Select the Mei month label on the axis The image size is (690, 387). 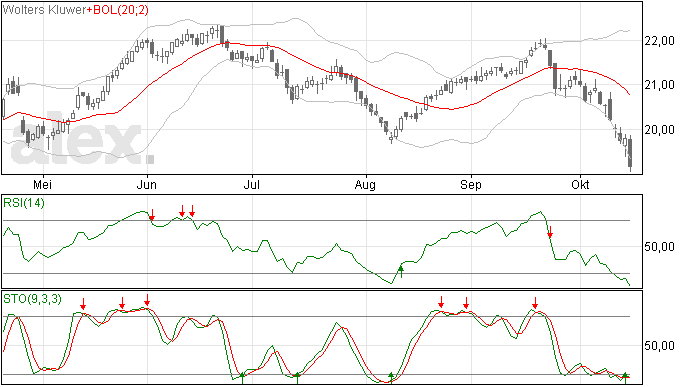coord(43,184)
